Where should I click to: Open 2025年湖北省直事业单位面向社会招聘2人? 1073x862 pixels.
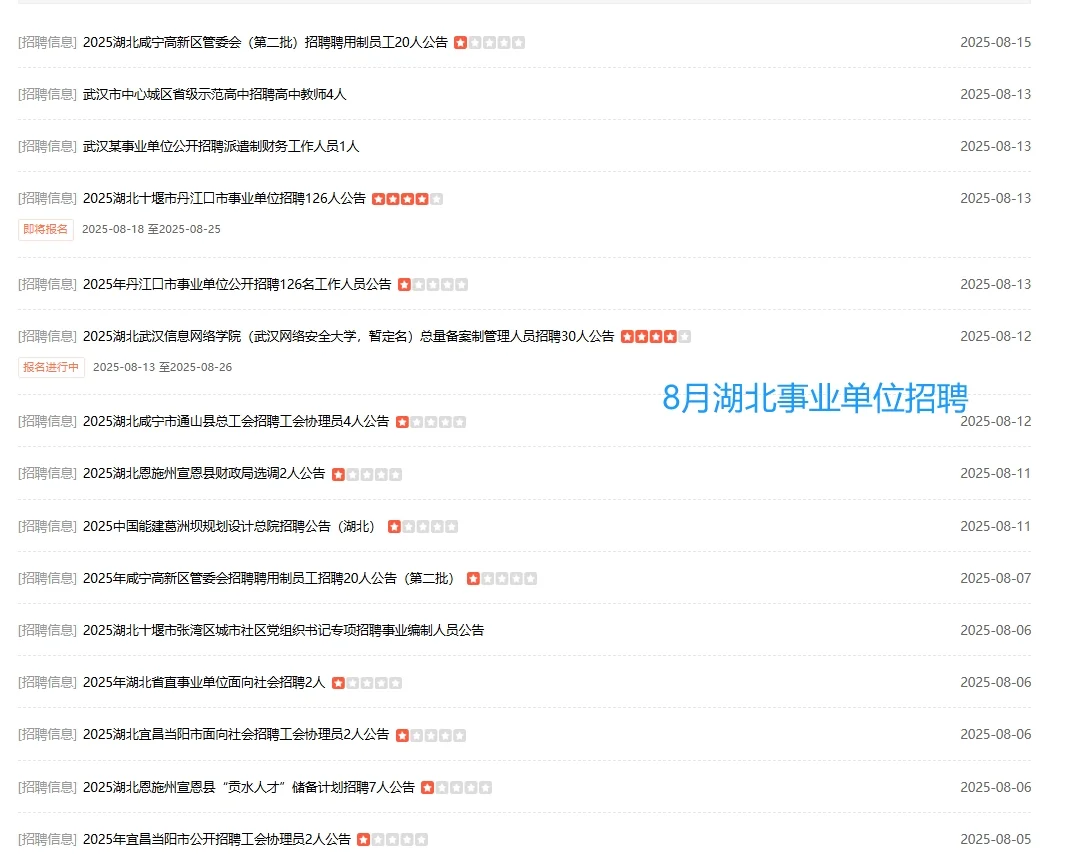(x=204, y=682)
